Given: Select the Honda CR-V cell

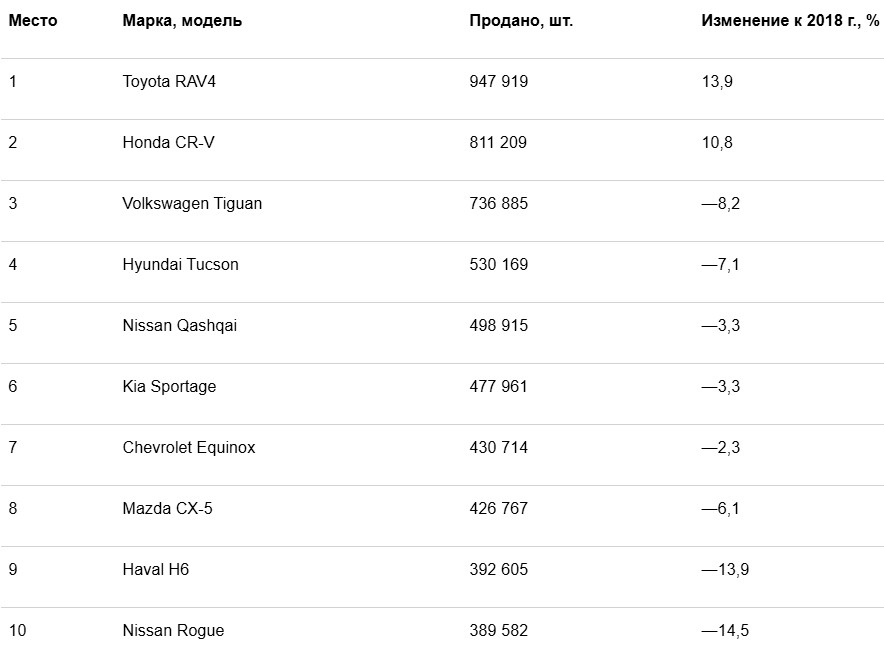Looking at the screenshot, I should [x=169, y=142].
